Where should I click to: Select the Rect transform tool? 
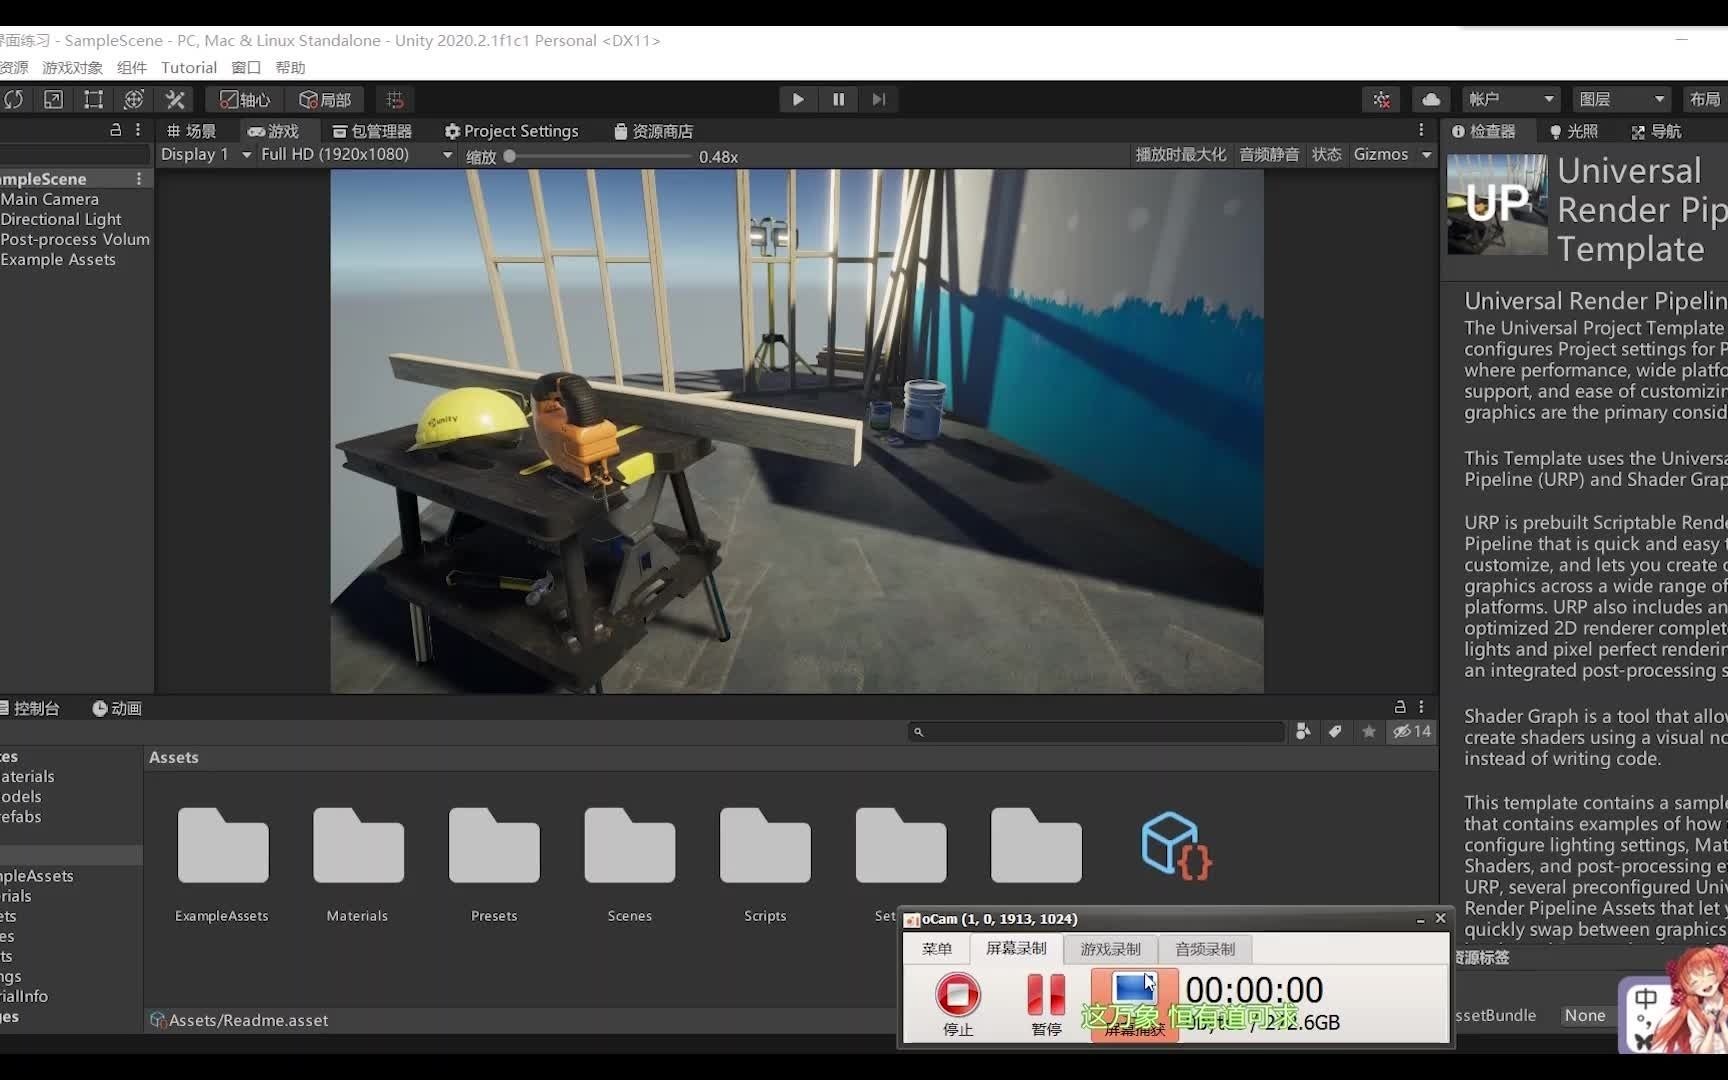pos(93,99)
